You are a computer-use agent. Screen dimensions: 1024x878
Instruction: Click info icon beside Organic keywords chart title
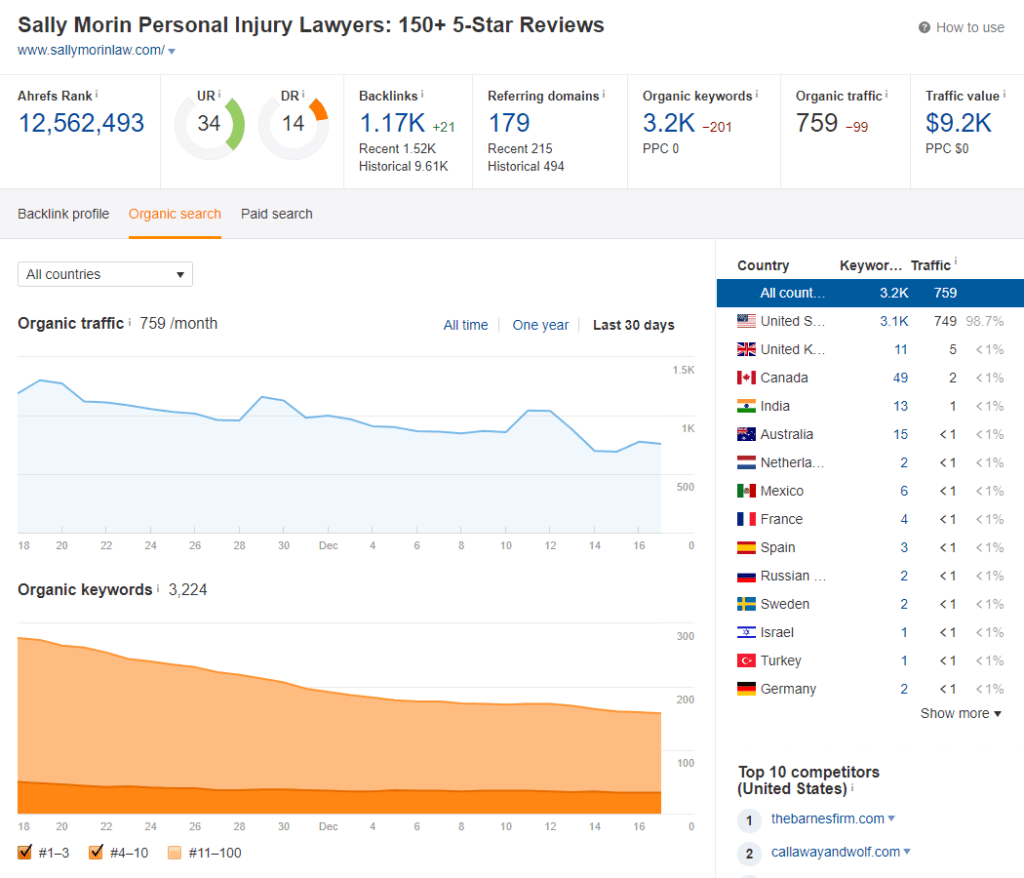click(x=157, y=588)
